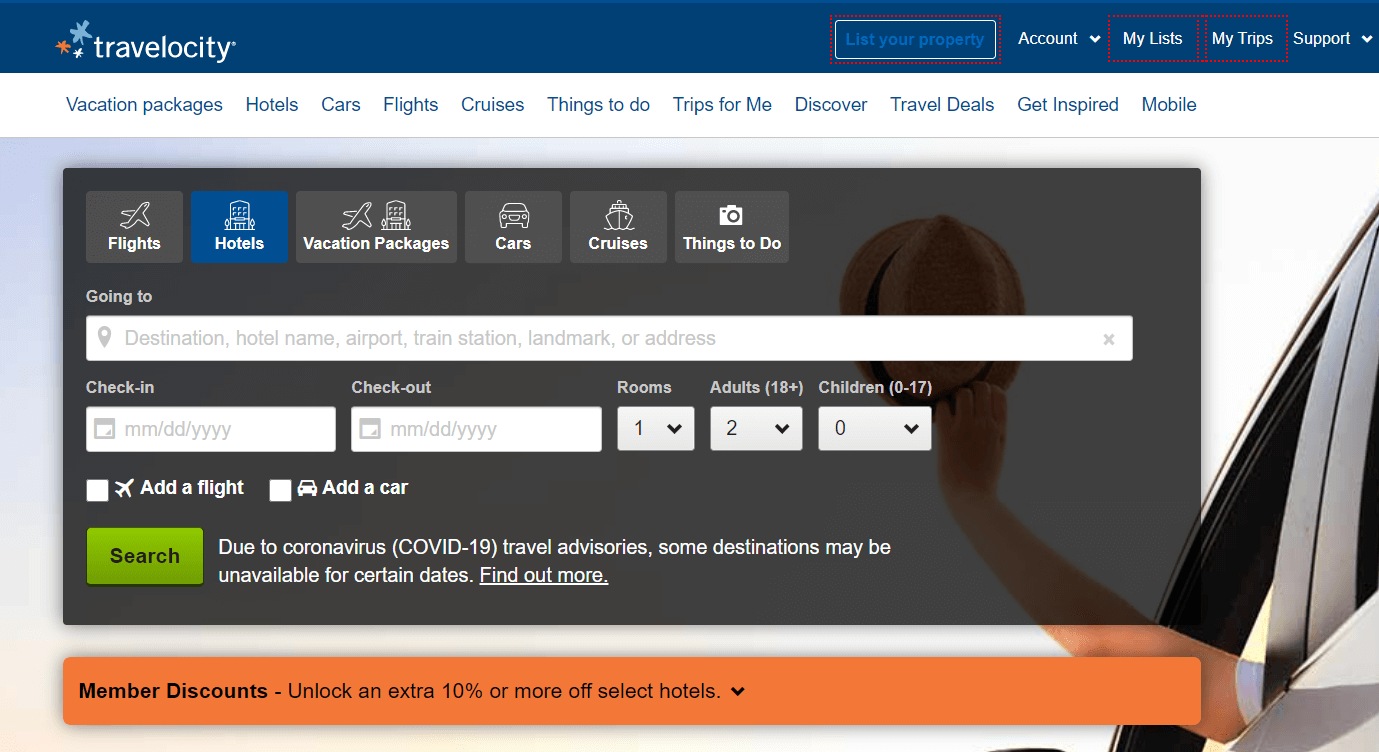Open the Discover page
The height and width of the screenshot is (752, 1379).
click(831, 104)
